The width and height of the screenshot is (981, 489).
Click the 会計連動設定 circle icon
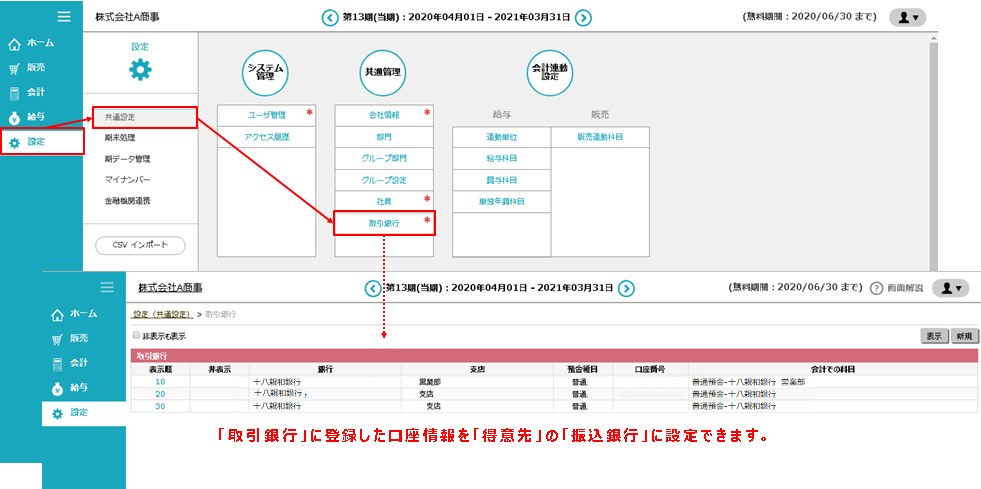pos(550,72)
